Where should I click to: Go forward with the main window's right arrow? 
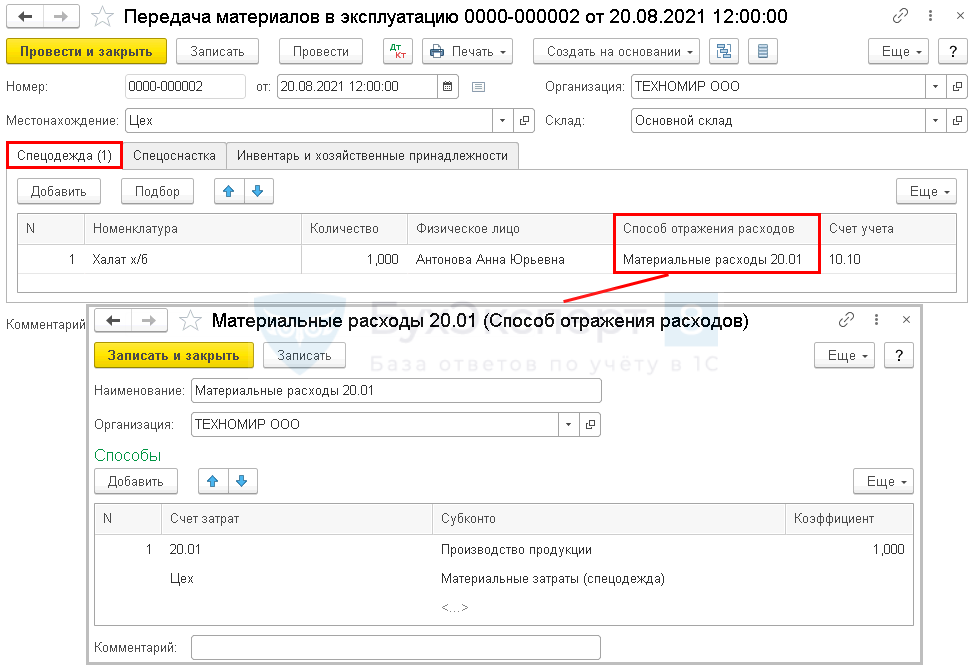(61, 16)
